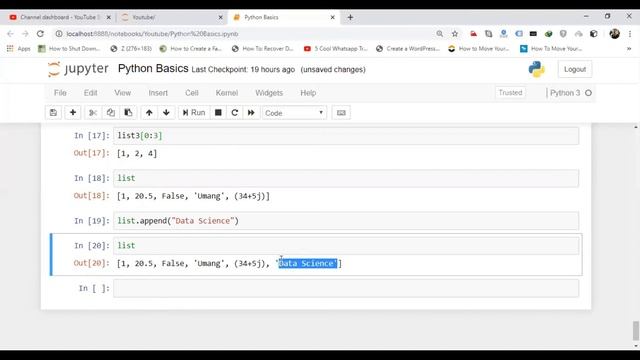Click the shield extension icon
This screenshot has width=640, height=360.
click(563, 34)
